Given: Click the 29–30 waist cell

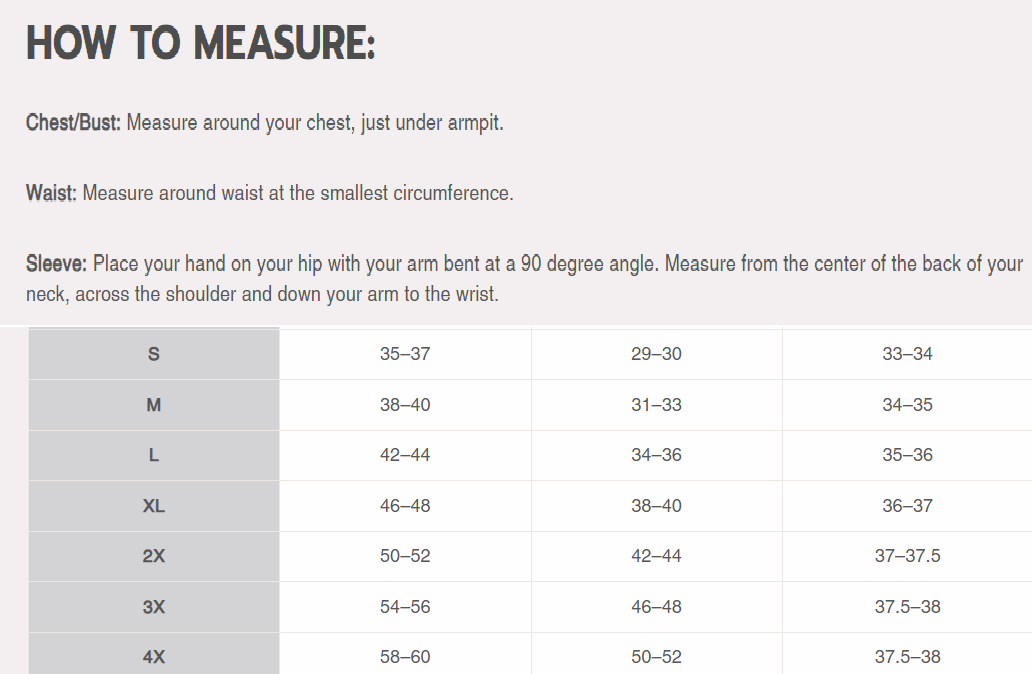Looking at the screenshot, I should [x=656, y=354].
